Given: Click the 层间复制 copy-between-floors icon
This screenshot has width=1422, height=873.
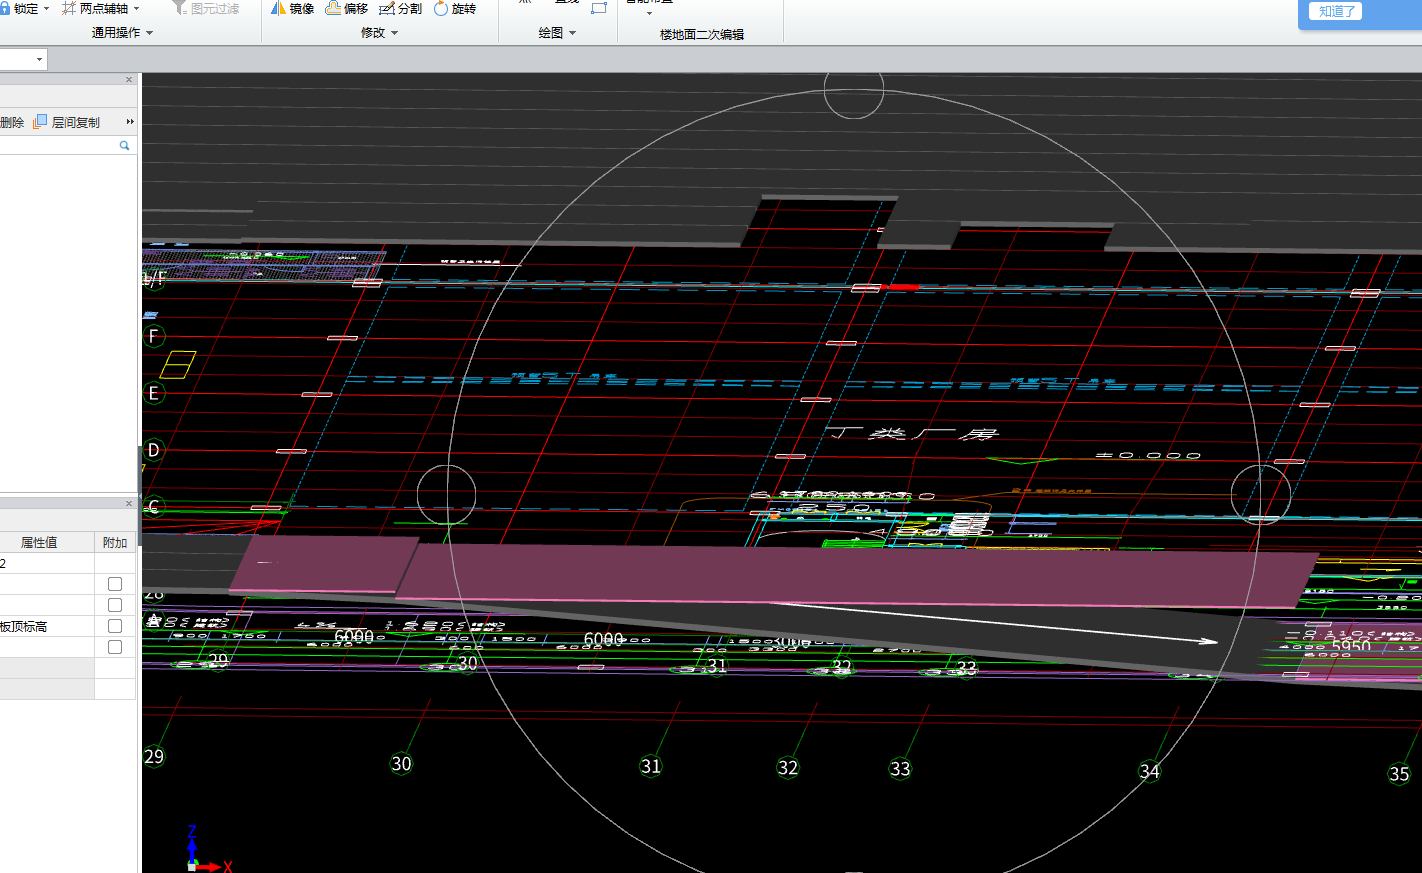Looking at the screenshot, I should (x=40, y=121).
